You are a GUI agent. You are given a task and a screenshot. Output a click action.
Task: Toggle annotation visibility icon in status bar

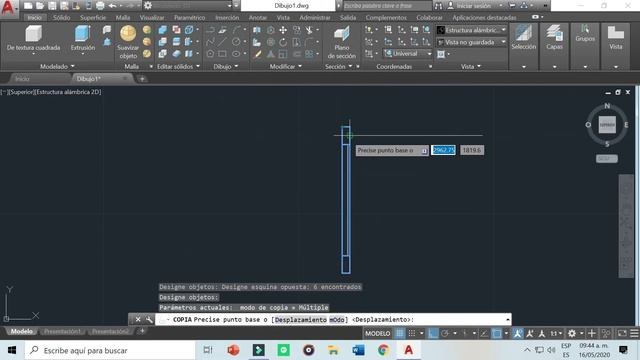pos(518,333)
